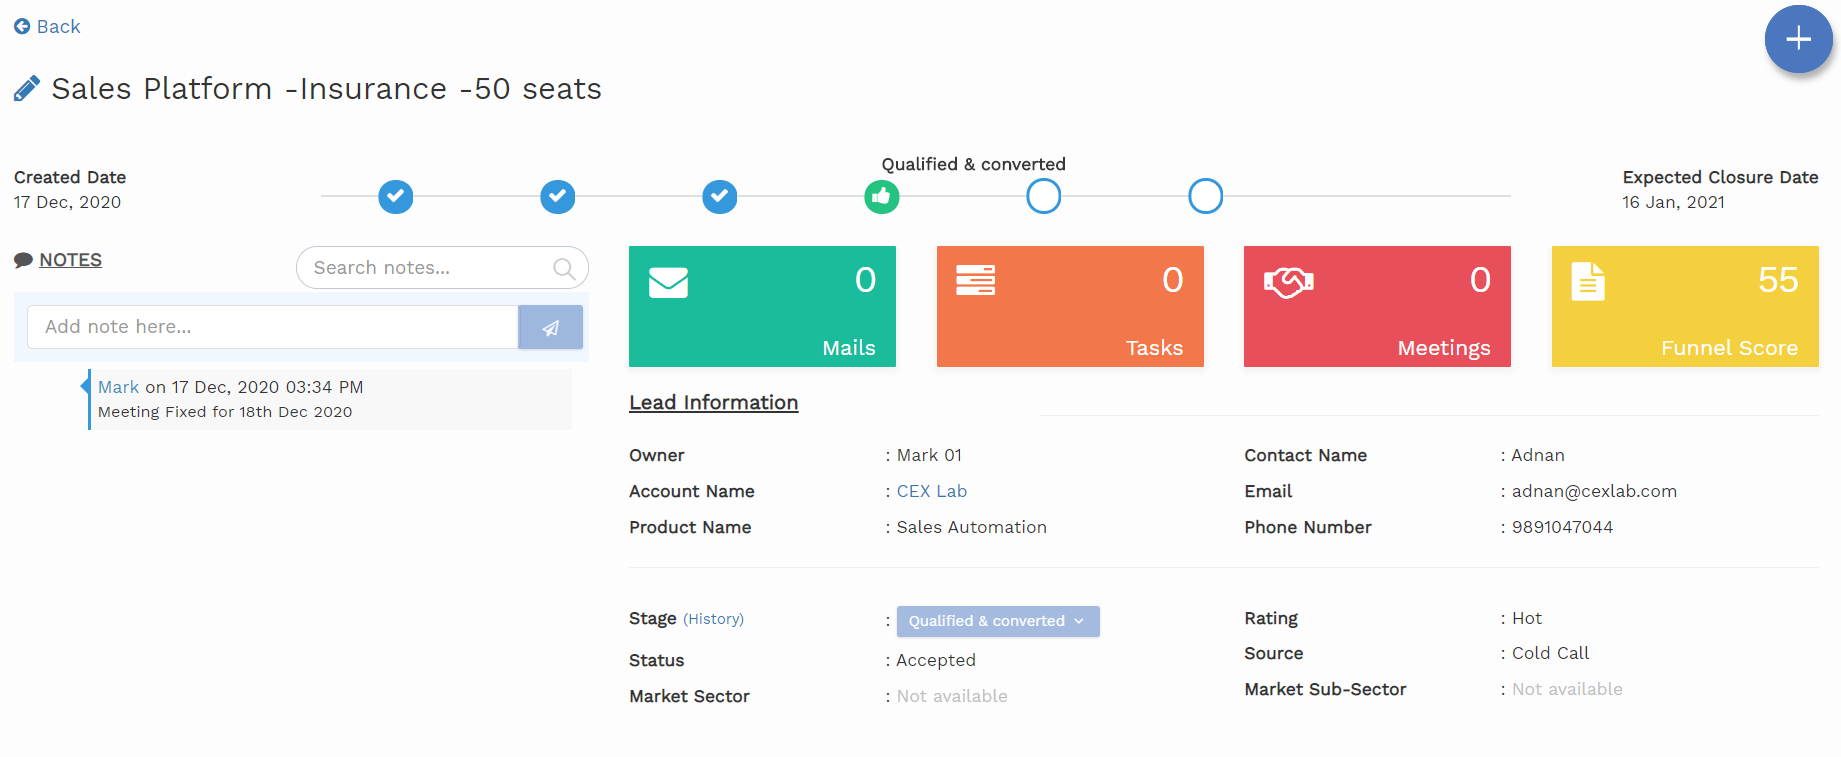Expand the Qualified & converted stage dropdown

[998, 621]
